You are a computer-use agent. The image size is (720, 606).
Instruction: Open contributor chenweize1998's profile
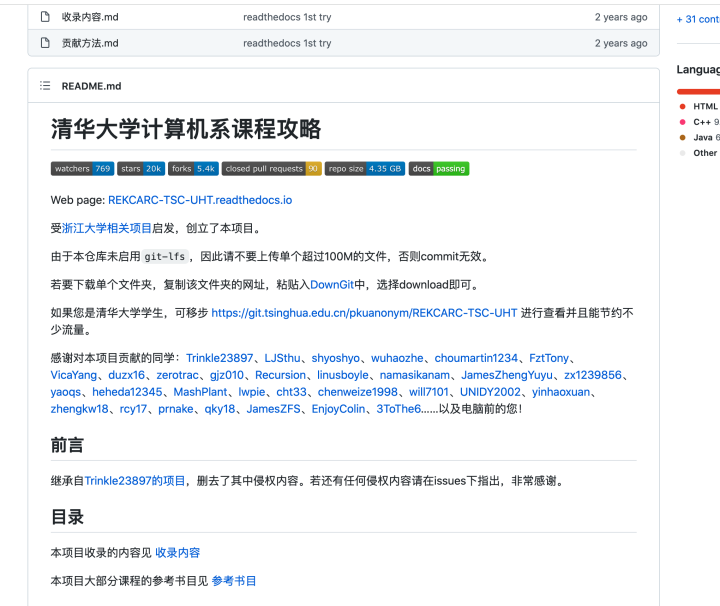tap(358, 392)
